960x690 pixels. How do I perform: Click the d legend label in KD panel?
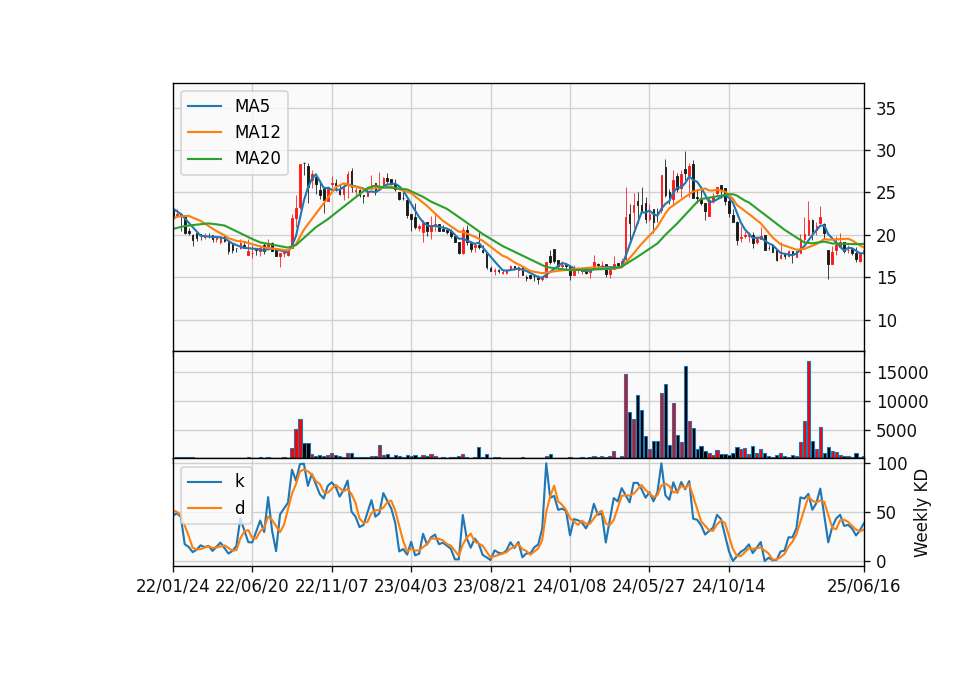[239, 508]
